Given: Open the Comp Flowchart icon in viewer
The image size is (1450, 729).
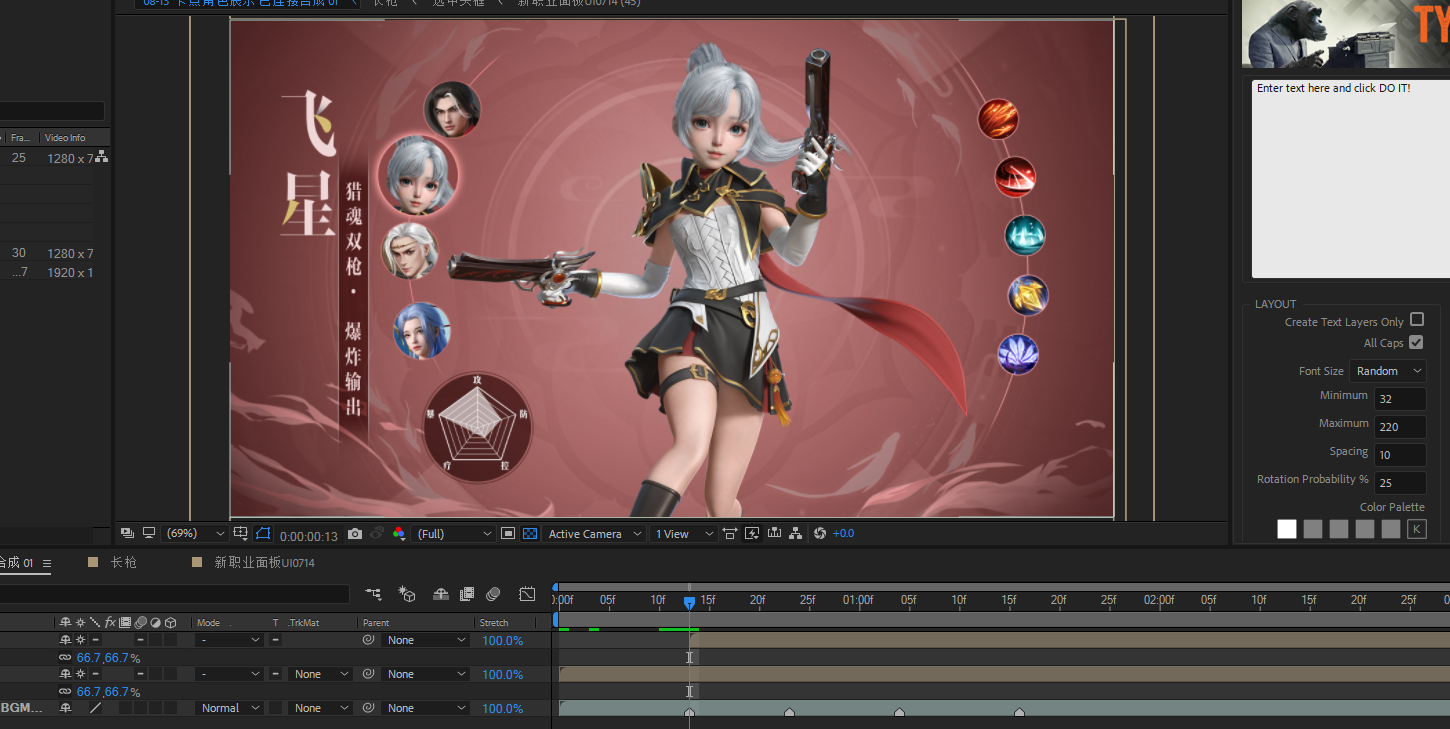Looking at the screenshot, I should pyautogui.click(x=795, y=534).
